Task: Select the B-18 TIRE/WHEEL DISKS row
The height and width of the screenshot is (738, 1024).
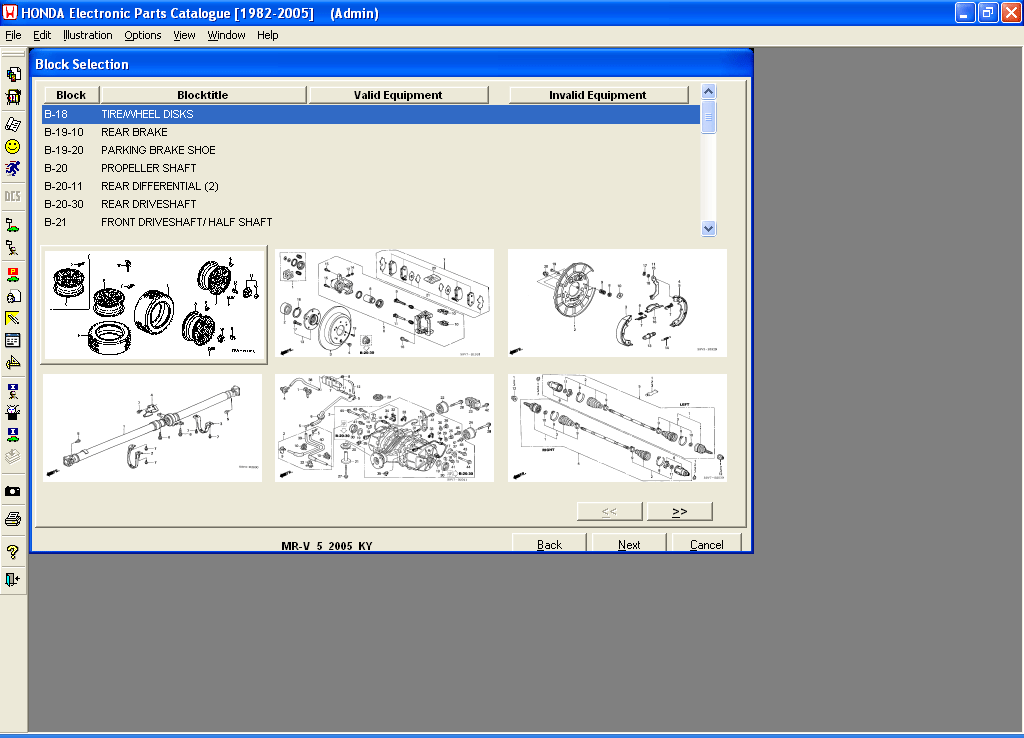Action: pos(371,114)
